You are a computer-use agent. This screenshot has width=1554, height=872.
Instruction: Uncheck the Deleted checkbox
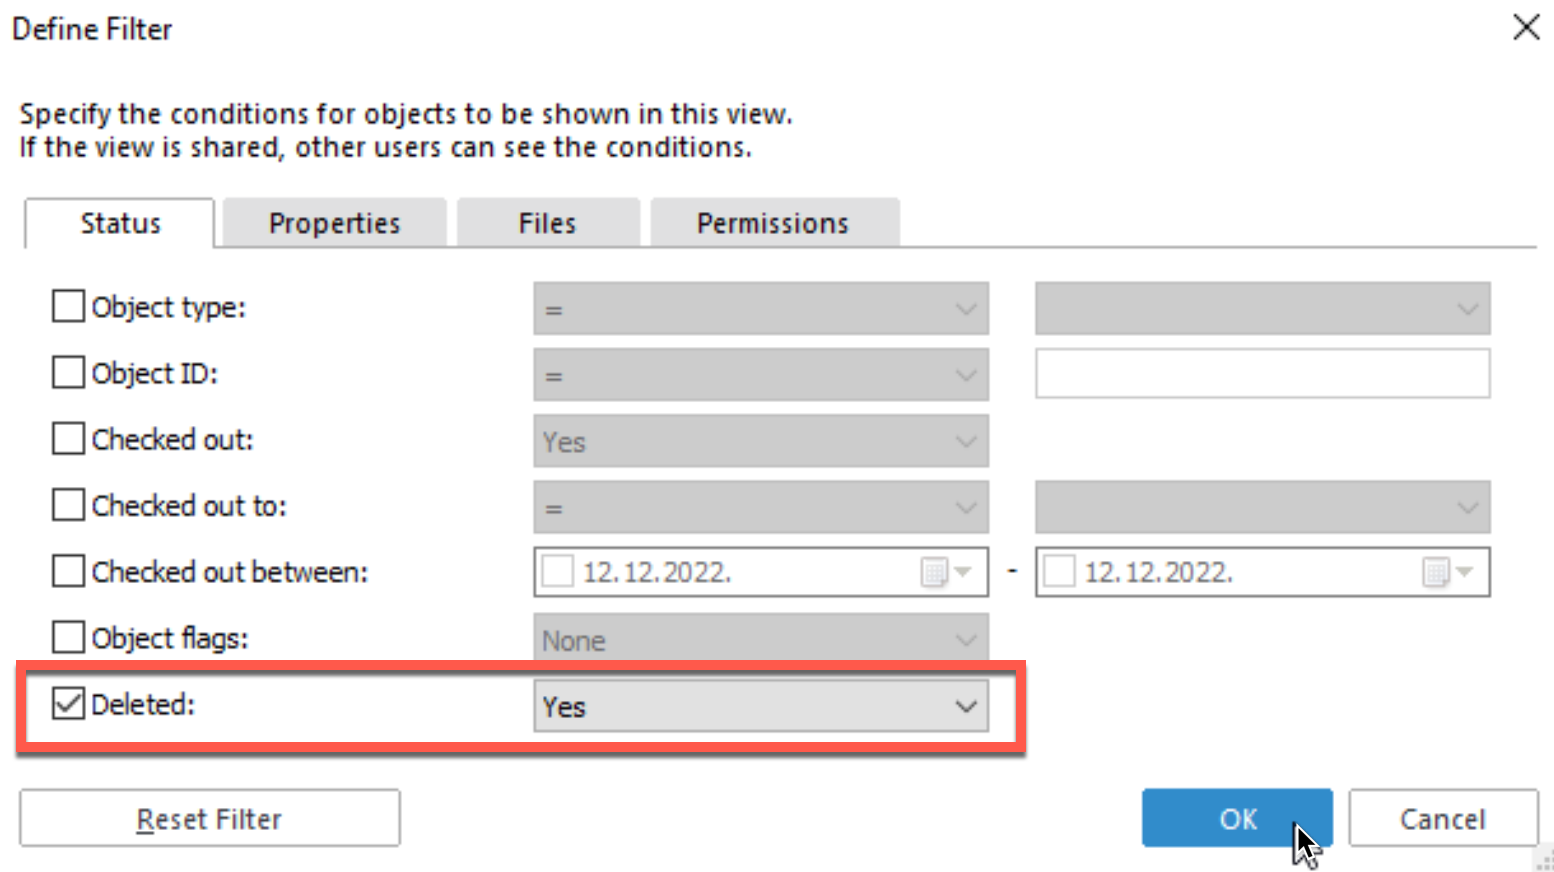coord(68,703)
